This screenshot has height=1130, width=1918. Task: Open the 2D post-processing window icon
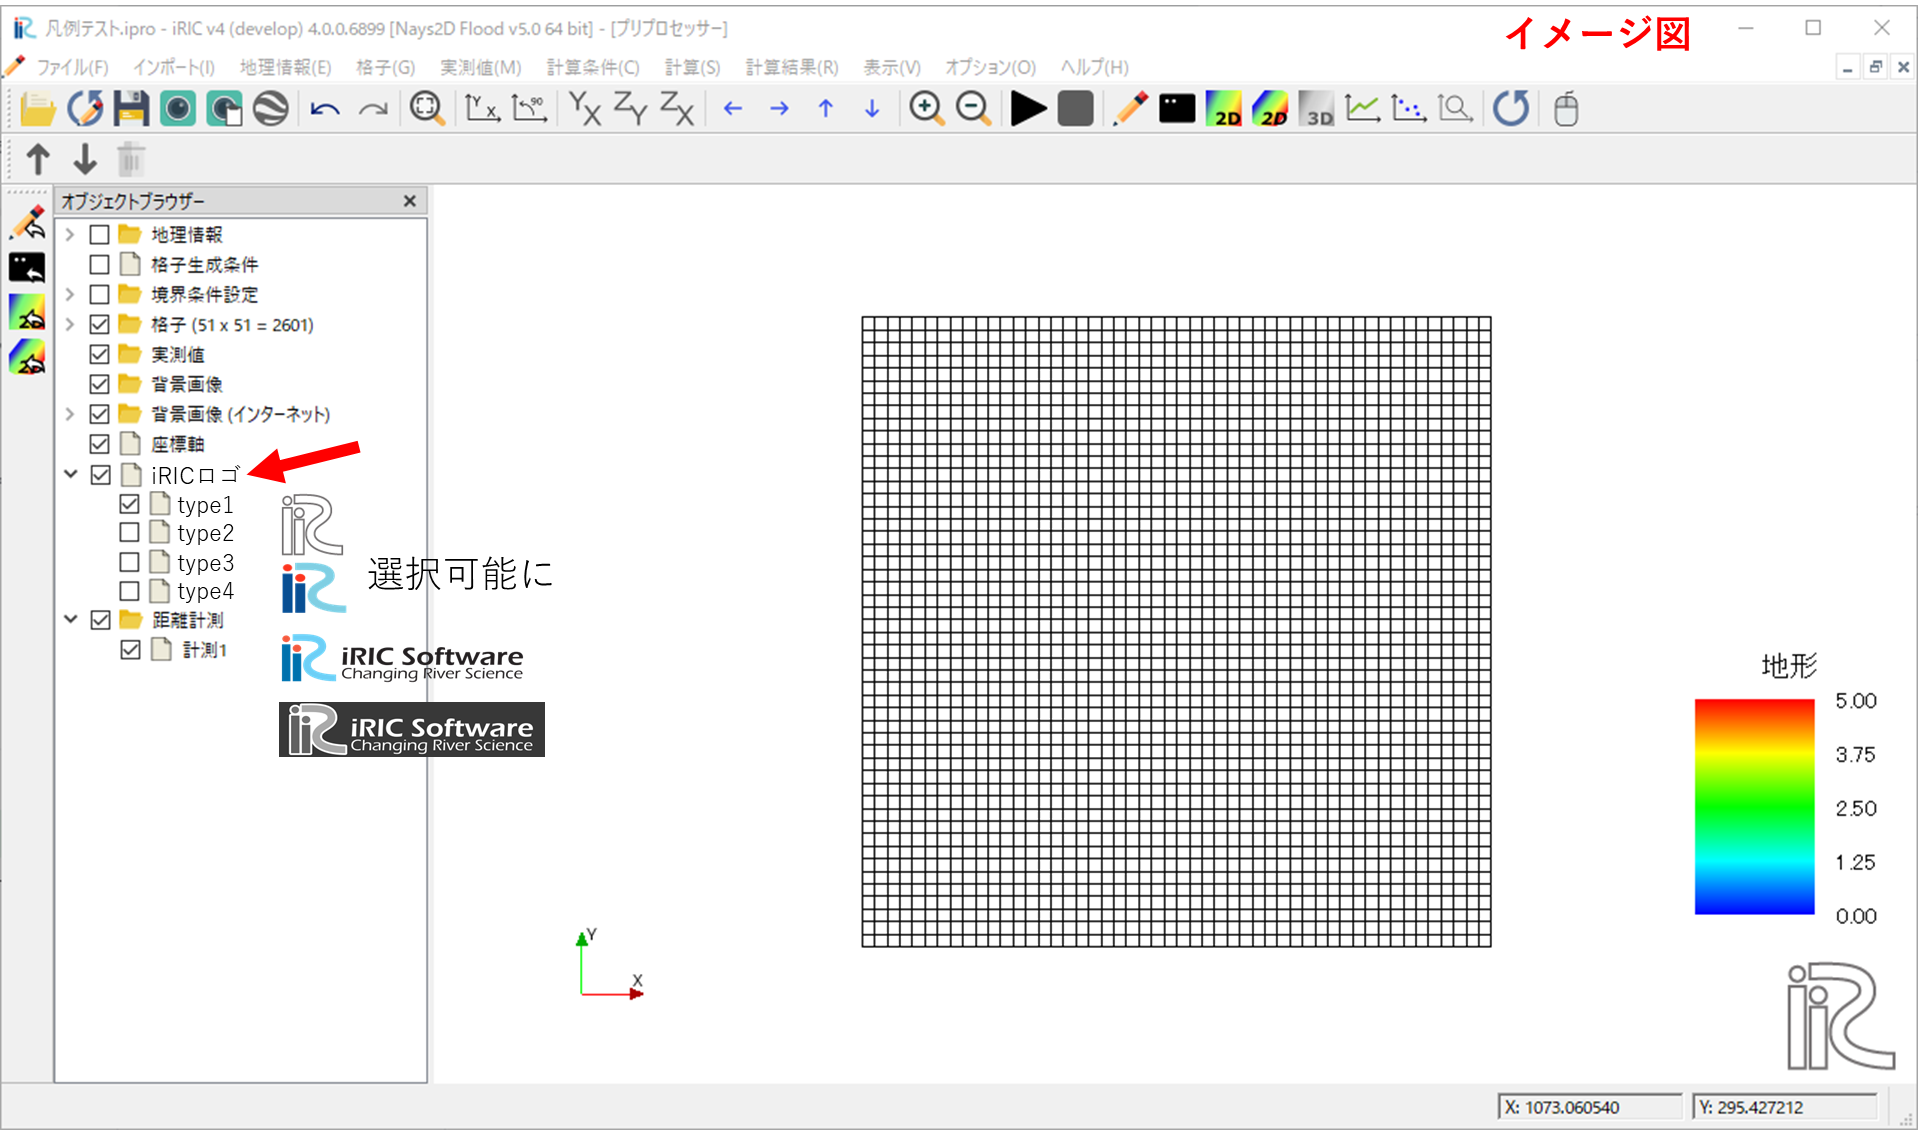pyautogui.click(x=1223, y=108)
